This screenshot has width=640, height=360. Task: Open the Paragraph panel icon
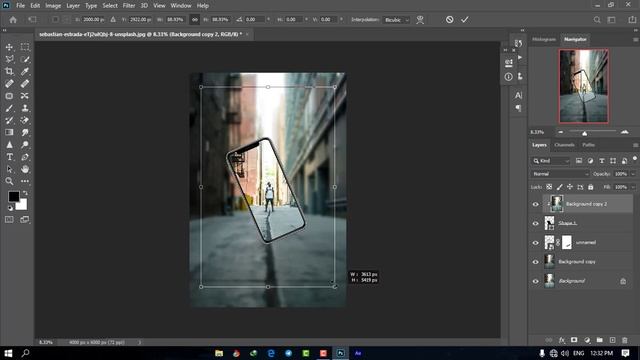(518, 108)
